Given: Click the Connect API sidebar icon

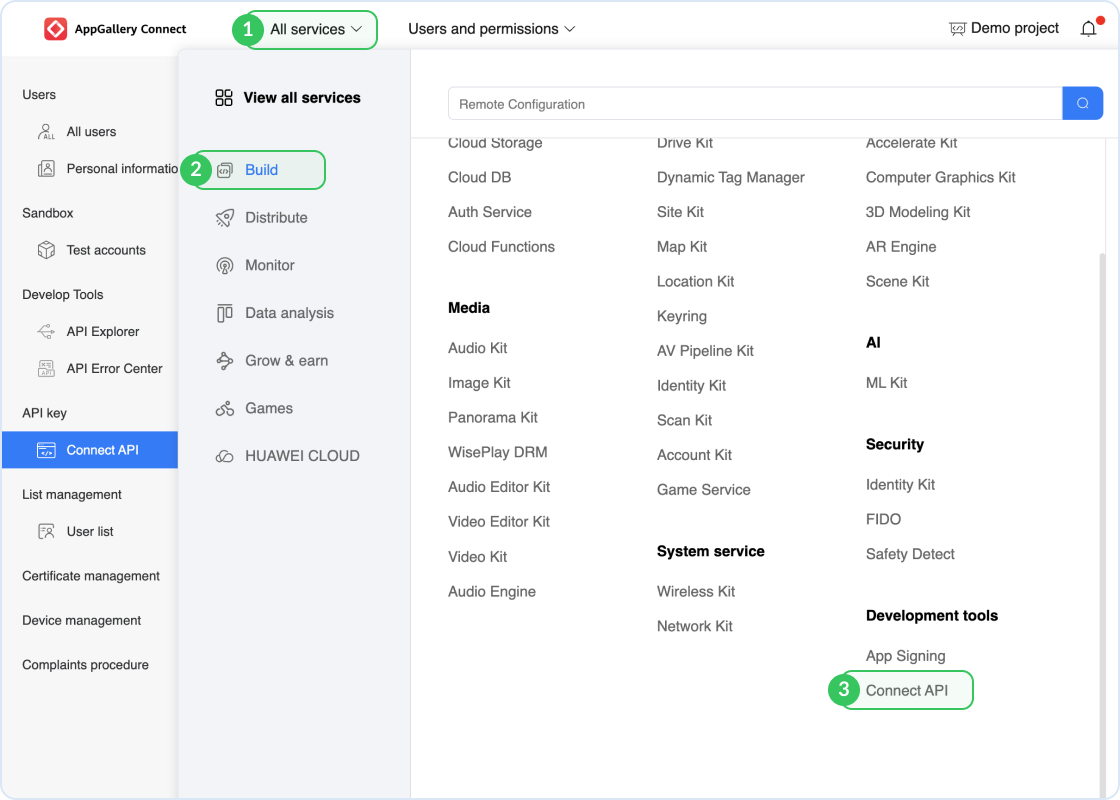Looking at the screenshot, I should pyautogui.click(x=46, y=450).
